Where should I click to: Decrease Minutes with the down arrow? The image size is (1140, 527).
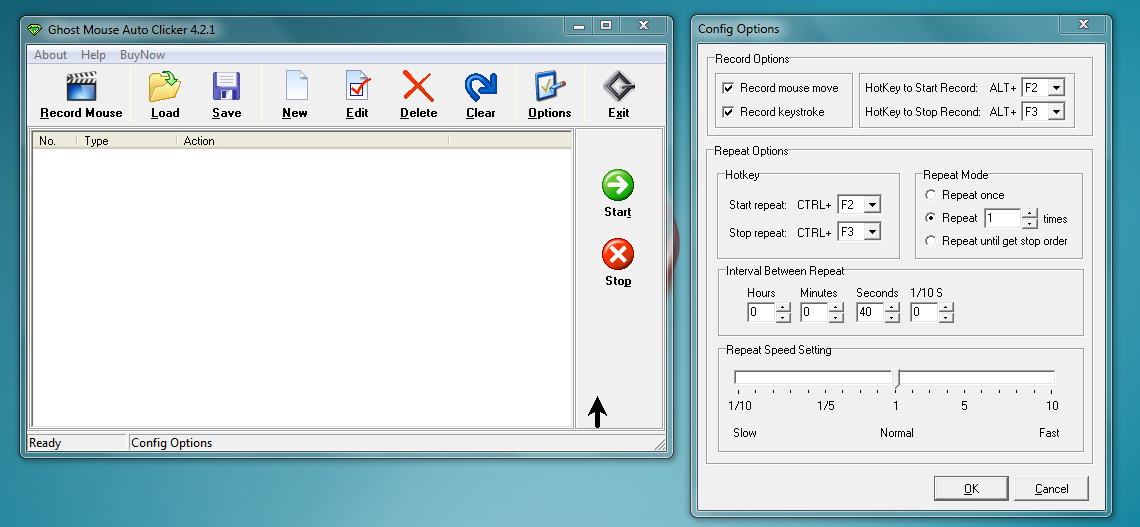[x=836, y=318]
